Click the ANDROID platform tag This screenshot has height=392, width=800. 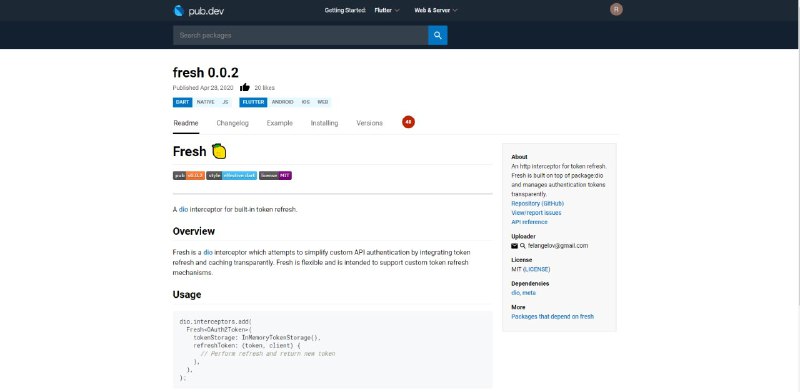click(x=283, y=102)
